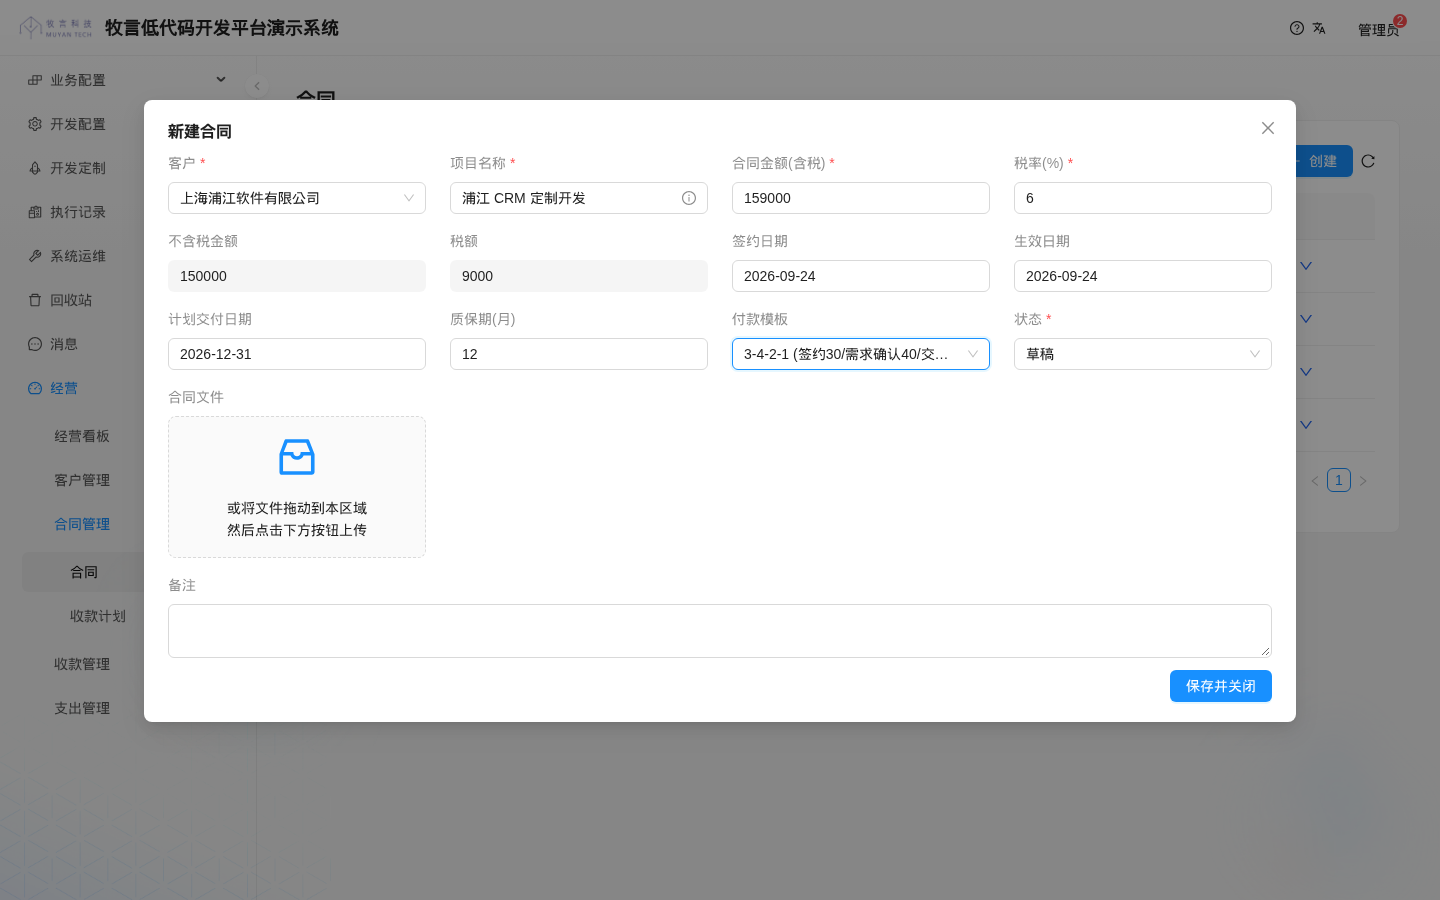1440x900 pixels.
Task: Select the 合同 sidebar item
Action: (x=84, y=572)
